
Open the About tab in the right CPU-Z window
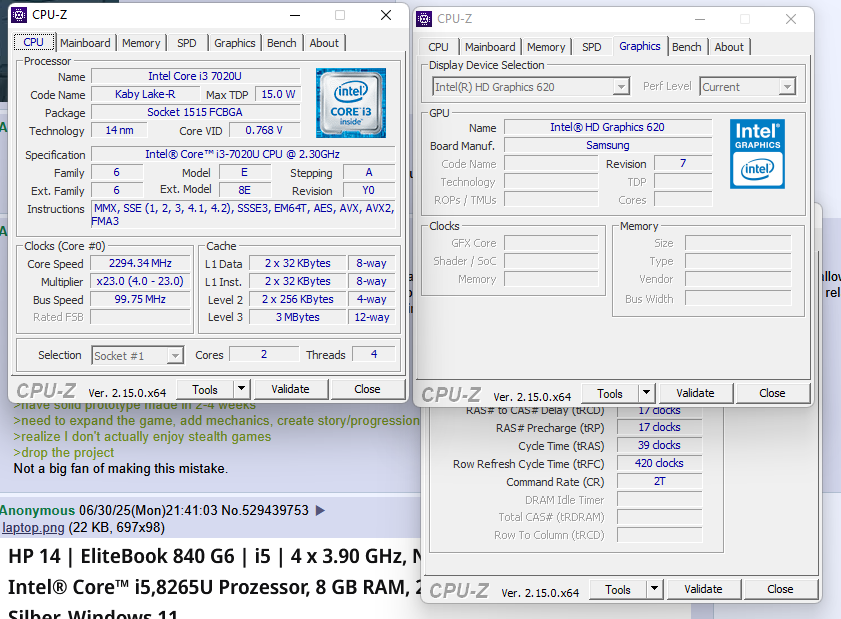pos(729,47)
